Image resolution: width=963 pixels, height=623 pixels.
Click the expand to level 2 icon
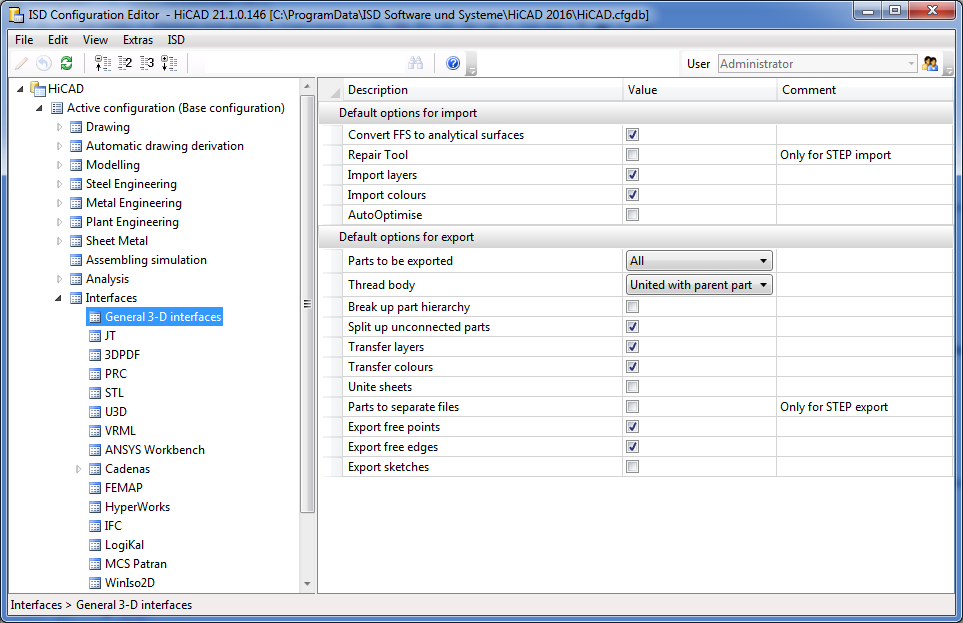125,64
